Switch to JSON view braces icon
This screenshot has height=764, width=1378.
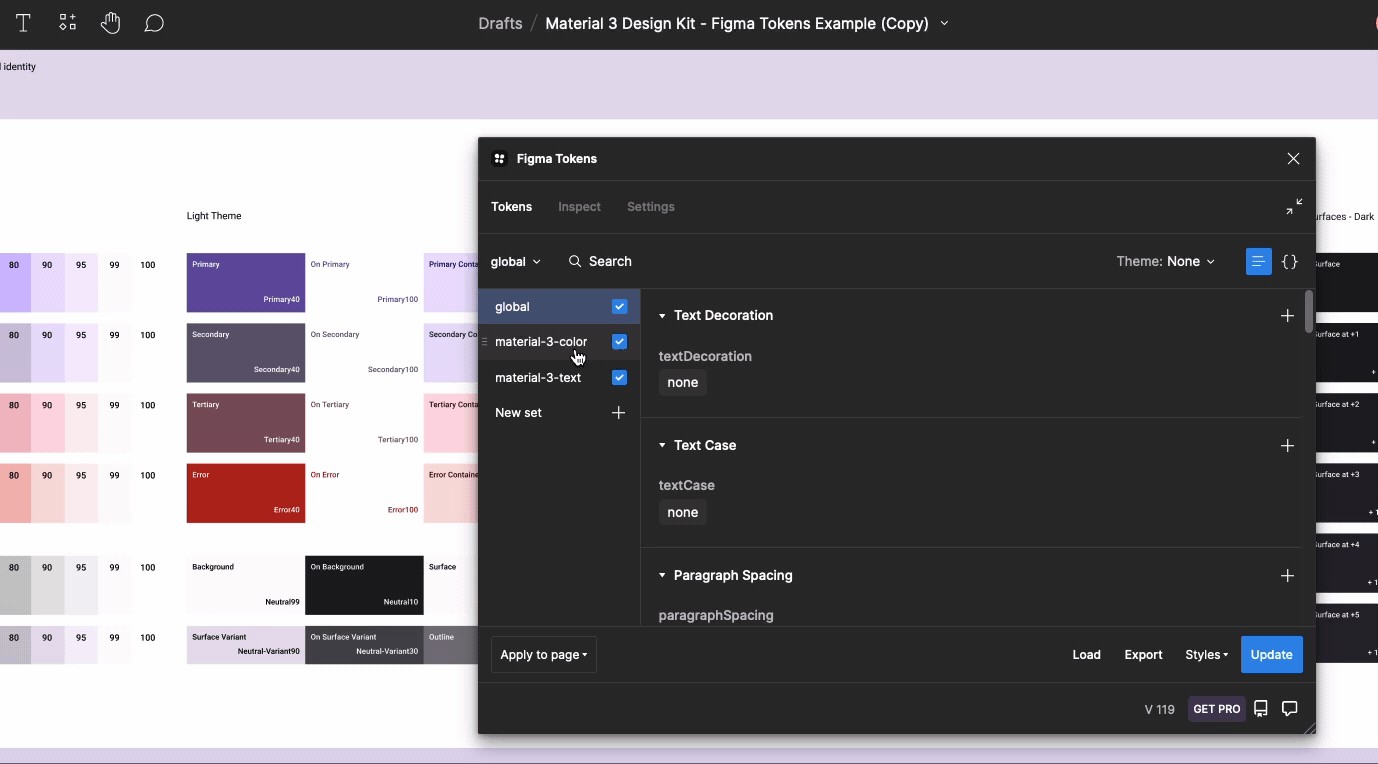[x=1290, y=261]
